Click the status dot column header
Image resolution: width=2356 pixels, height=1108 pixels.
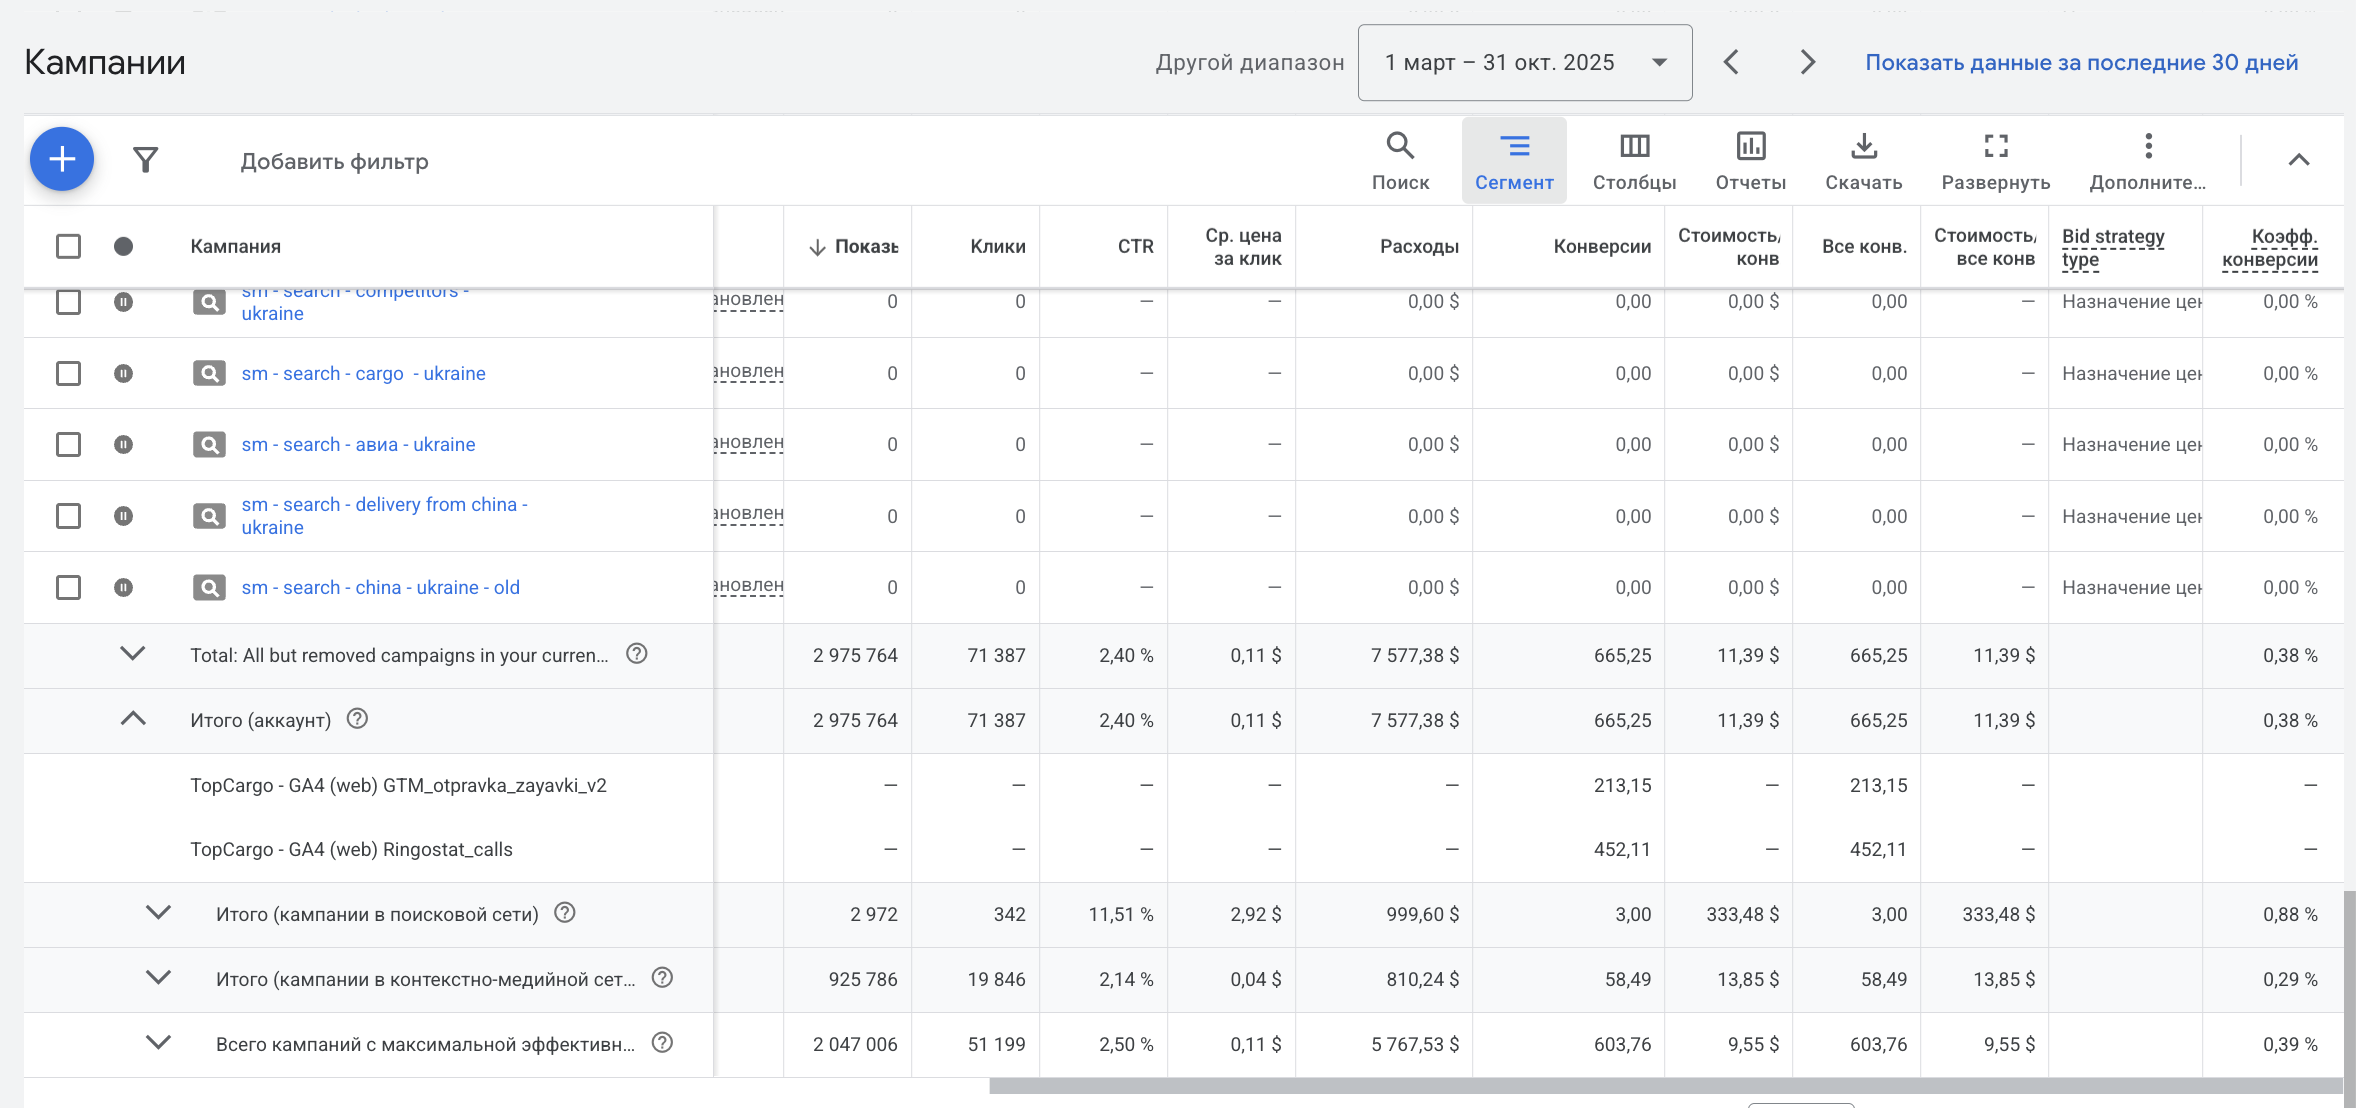(x=123, y=246)
